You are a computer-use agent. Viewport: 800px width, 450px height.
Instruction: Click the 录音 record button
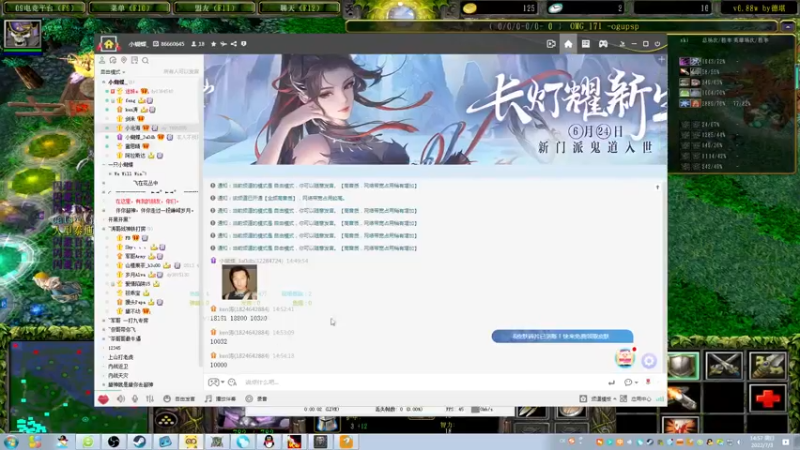point(257,399)
